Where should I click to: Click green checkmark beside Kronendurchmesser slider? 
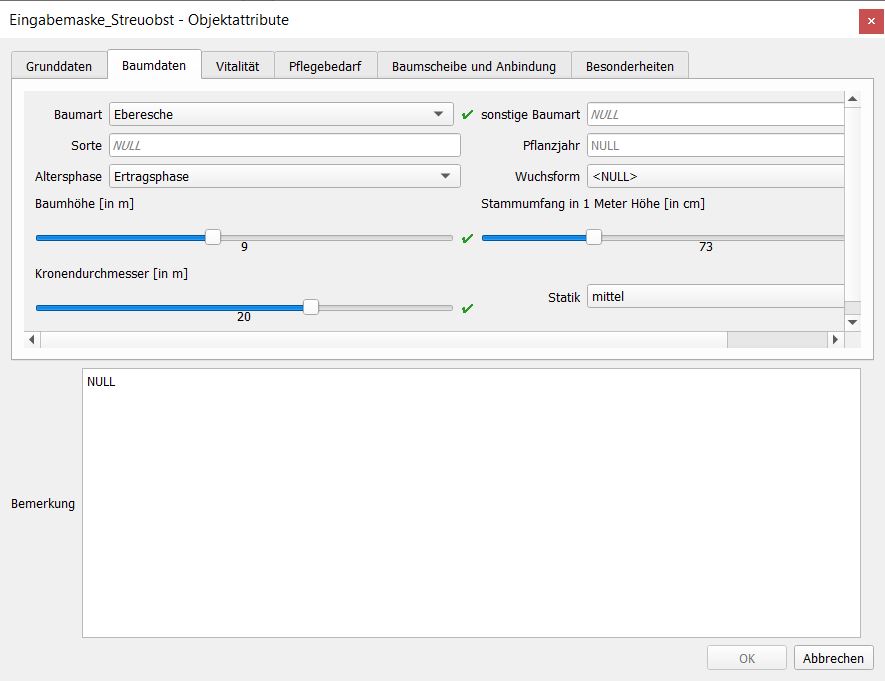pyautogui.click(x=467, y=308)
